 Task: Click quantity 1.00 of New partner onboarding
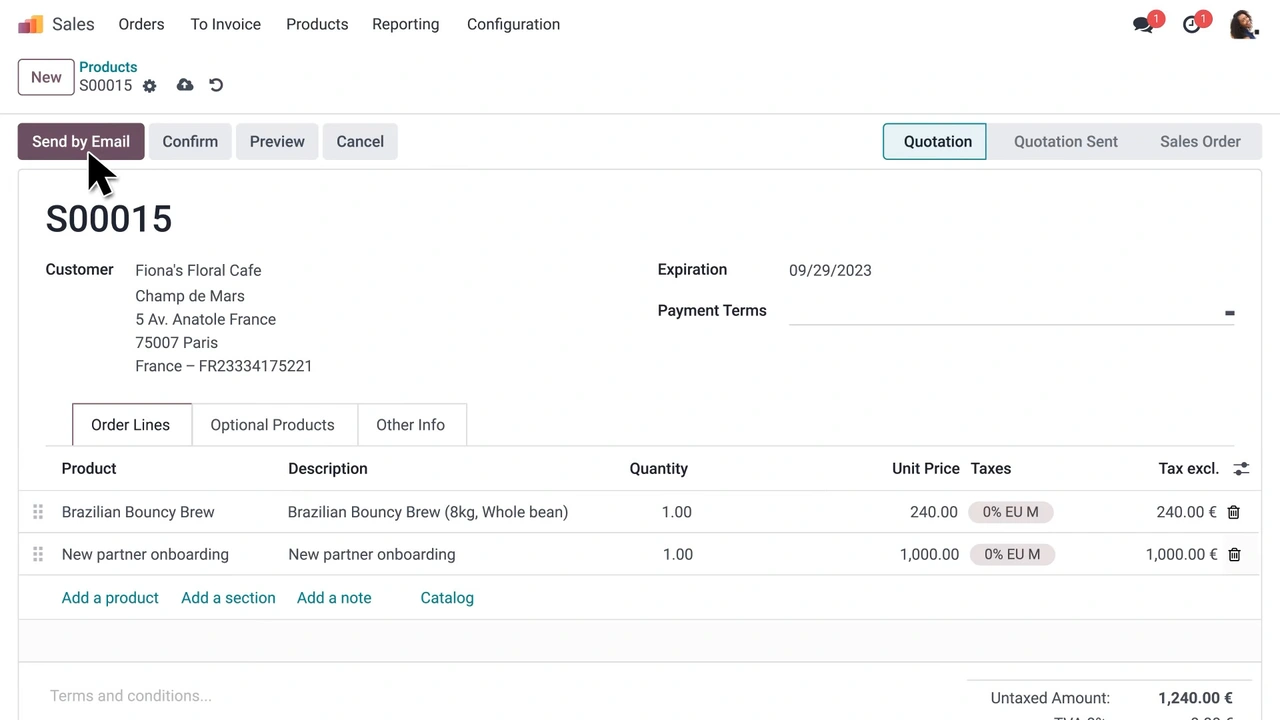[677, 554]
